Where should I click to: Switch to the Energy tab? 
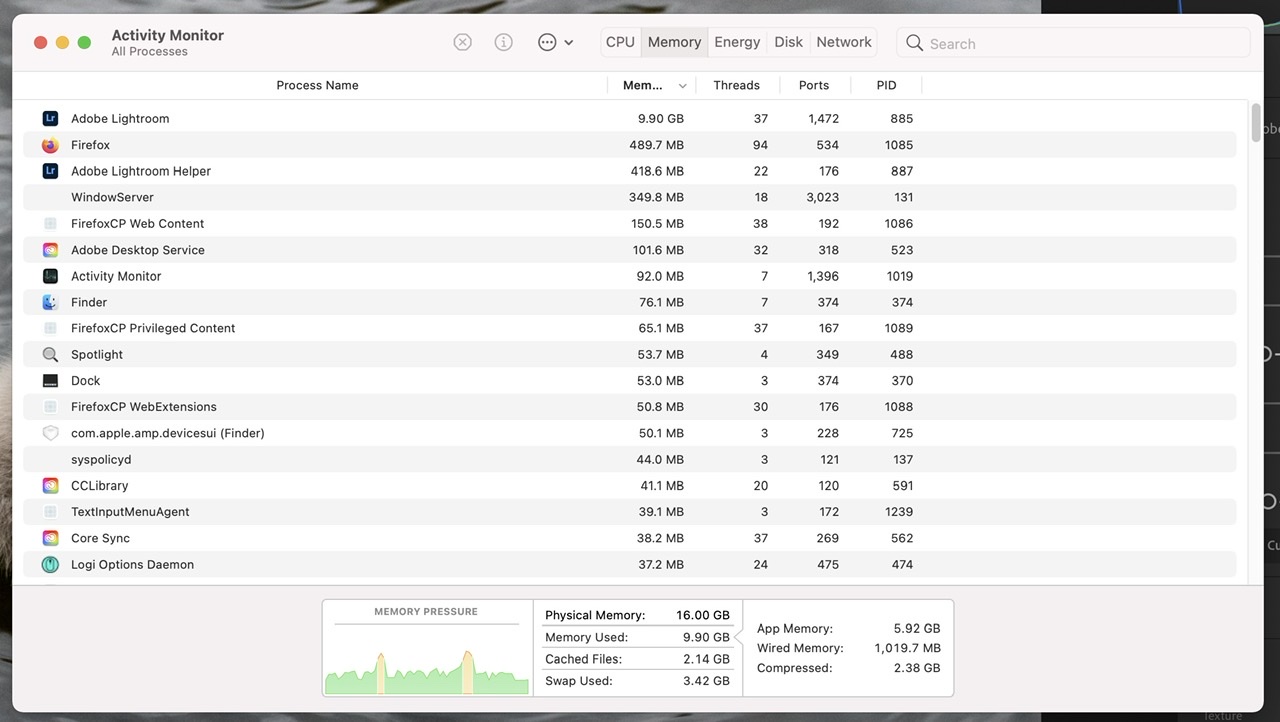[737, 42]
